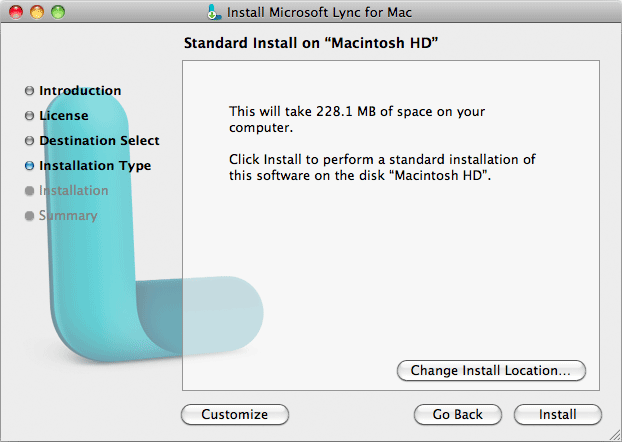622x442 pixels.
Task: Click the window resize grip corner
Action: [x=614, y=435]
